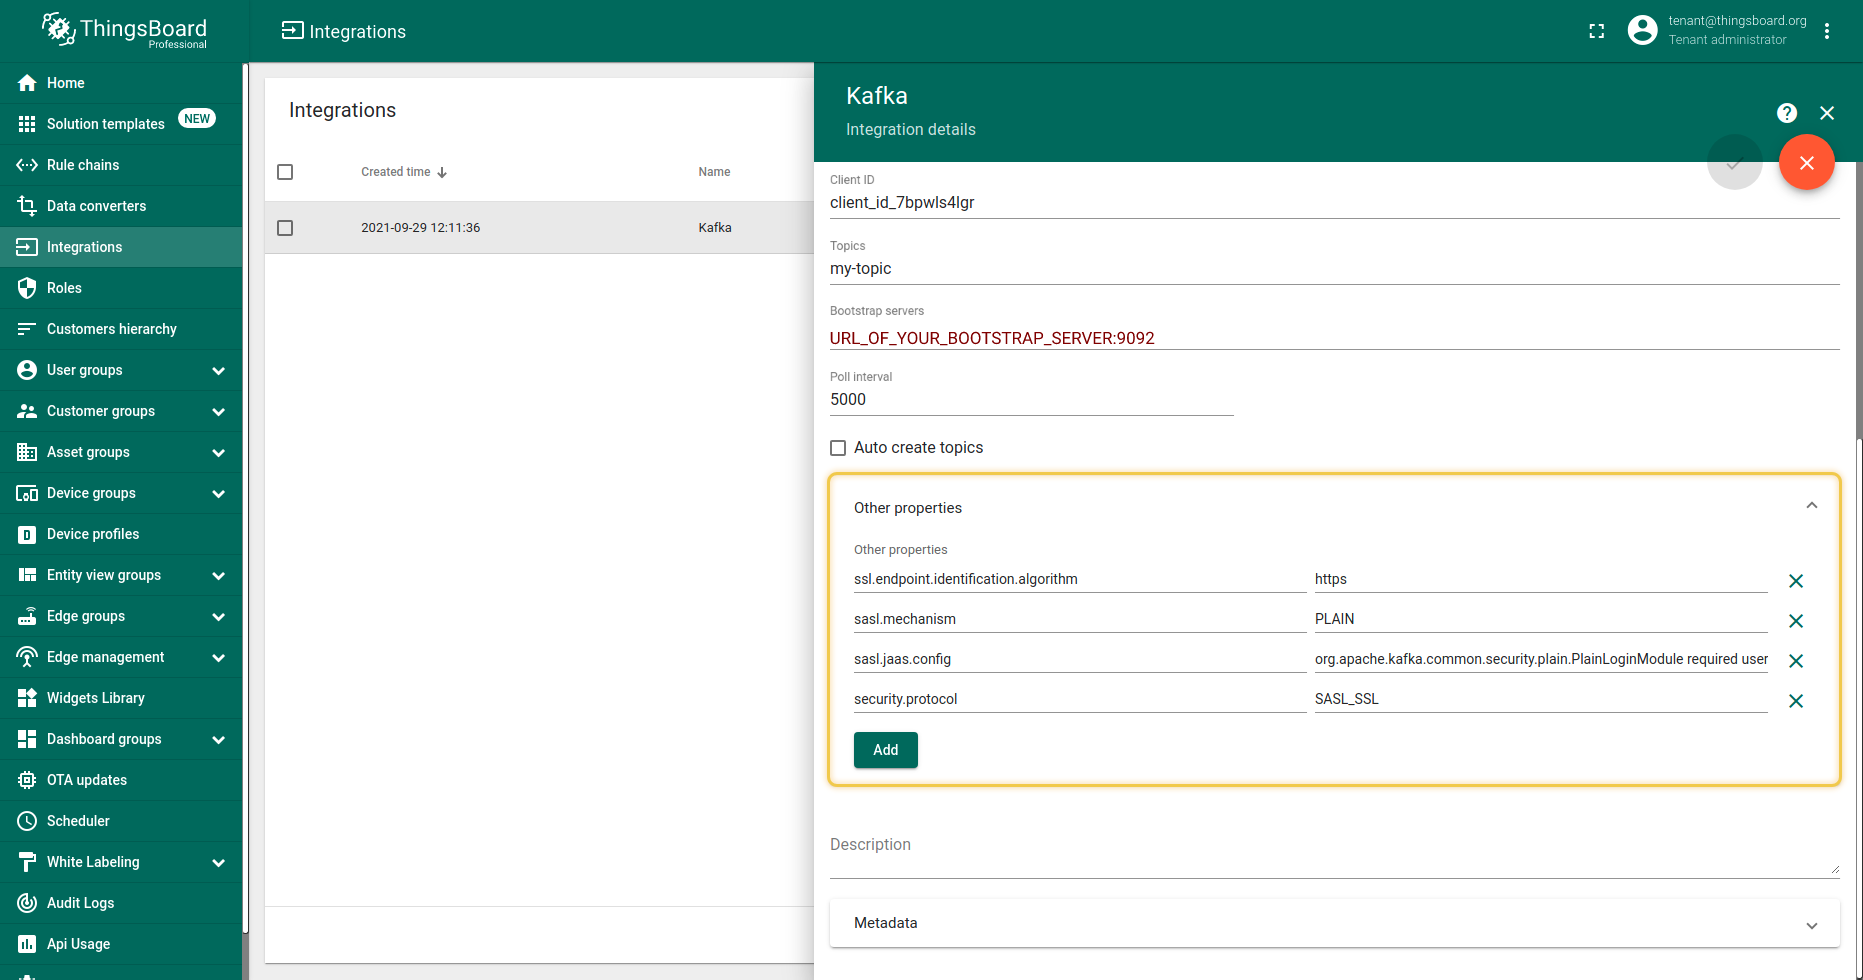The width and height of the screenshot is (1863, 980).
Task: Check the select-all integrations checkbox
Action: 285,172
